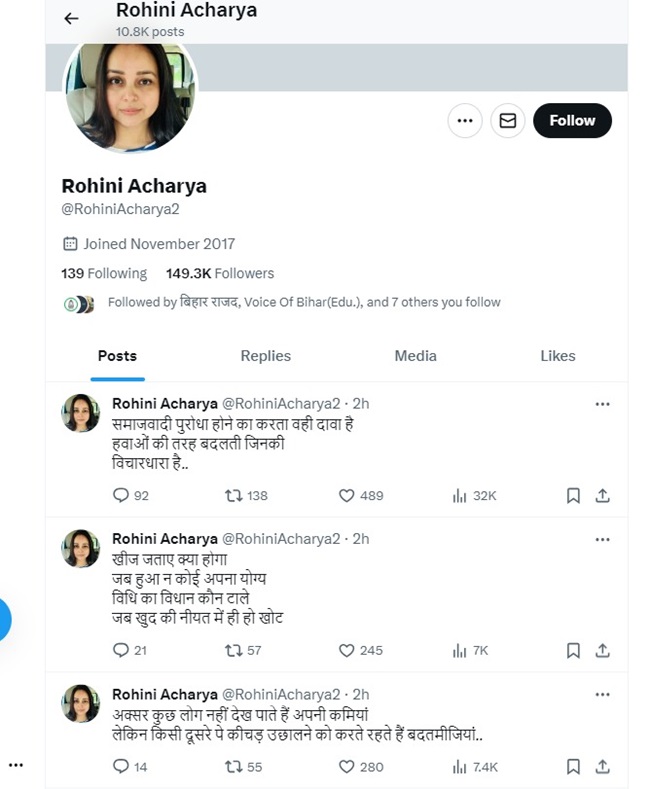View the 139 Following list

tap(104, 274)
